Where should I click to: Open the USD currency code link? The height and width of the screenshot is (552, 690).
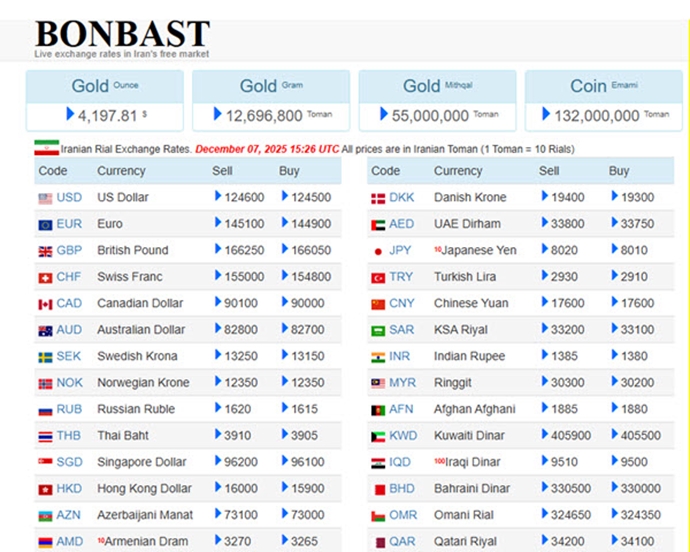coord(70,198)
